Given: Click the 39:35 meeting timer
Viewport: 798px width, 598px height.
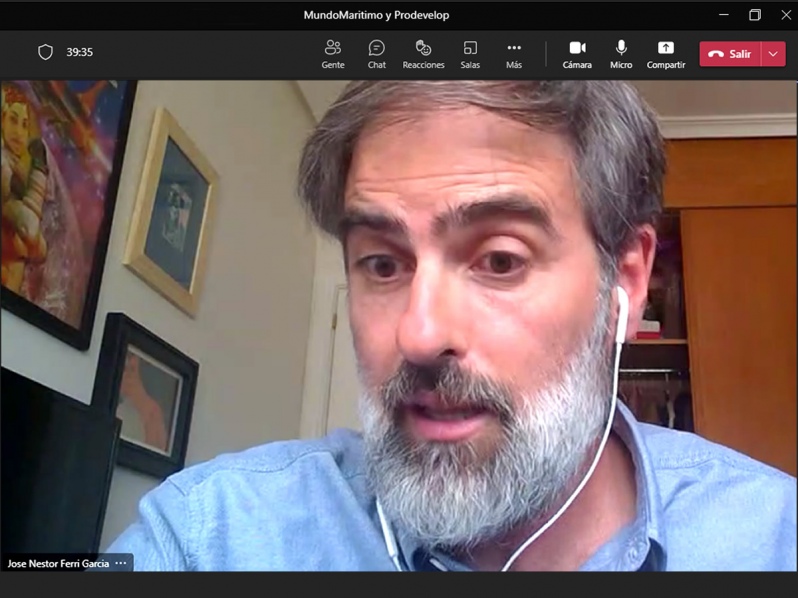Looking at the screenshot, I should (x=79, y=52).
